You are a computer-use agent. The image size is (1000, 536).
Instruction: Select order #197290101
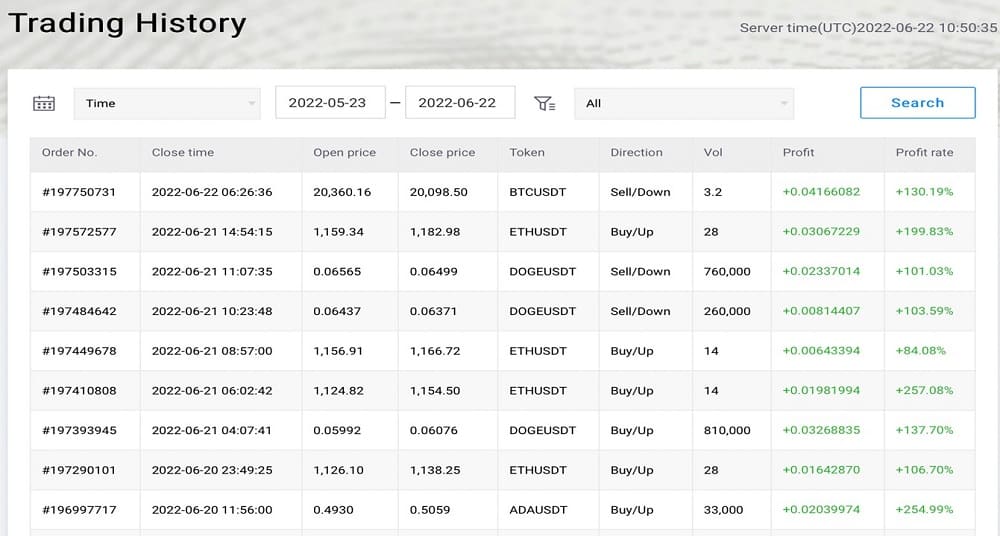(79, 470)
